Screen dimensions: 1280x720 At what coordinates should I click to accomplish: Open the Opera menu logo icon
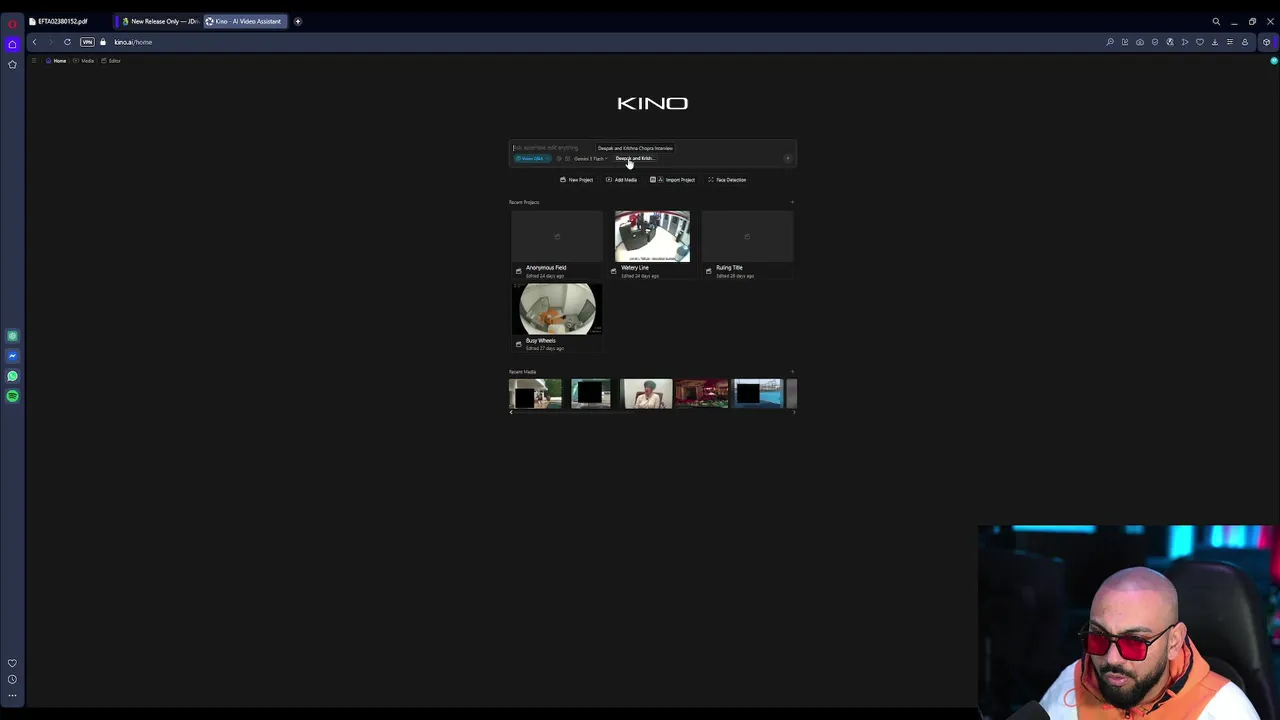pyautogui.click(x=12, y=23)
